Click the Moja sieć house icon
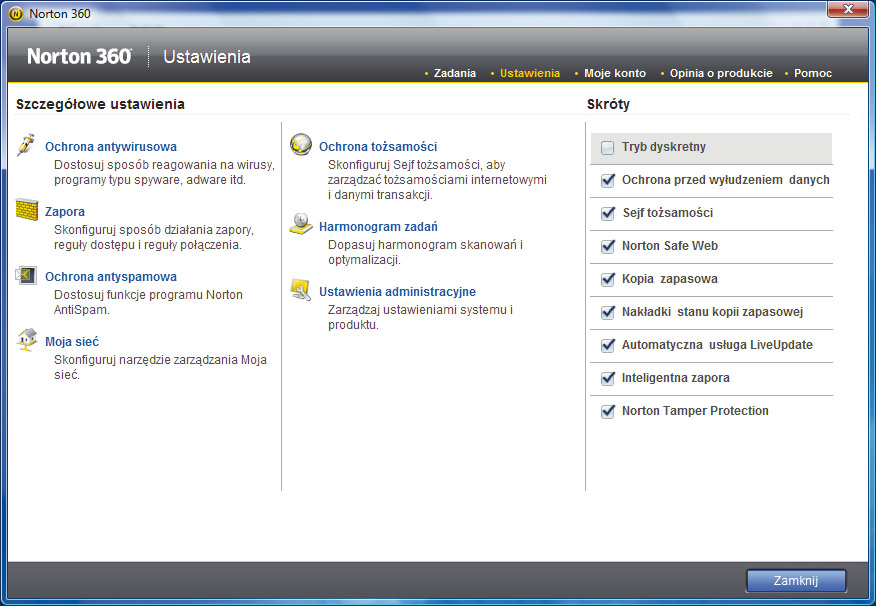Image resolution: width=876 pixels, height=606 pixels. 27,340
